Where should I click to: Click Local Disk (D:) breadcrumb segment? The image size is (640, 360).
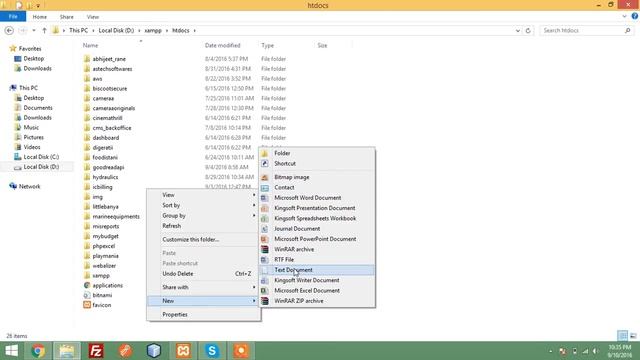point(116,31)
